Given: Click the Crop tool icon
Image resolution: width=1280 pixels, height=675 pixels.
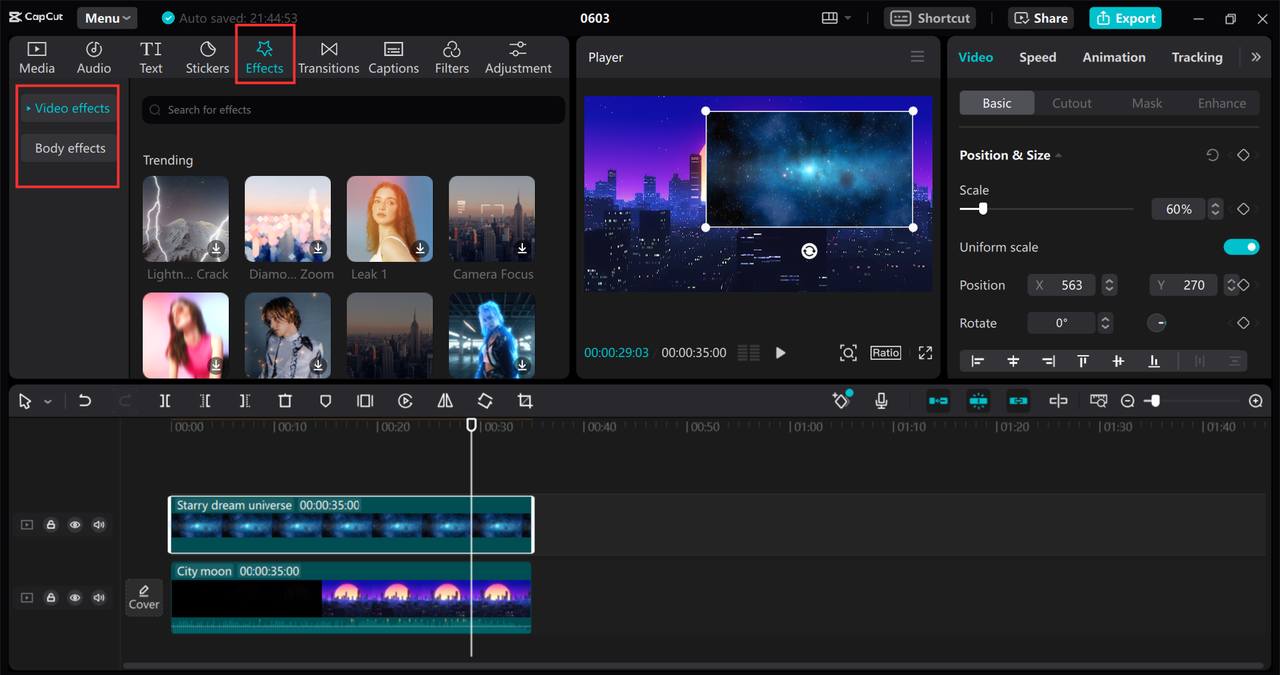Looking at the screenshot, I should (525, 401).
